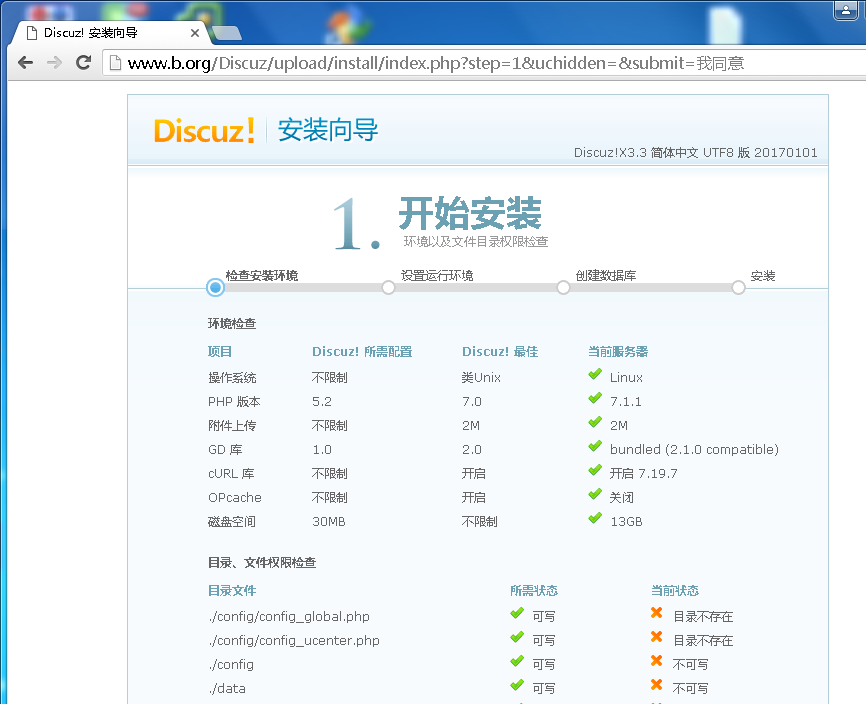Screen dimensions: 866x704
Task: Click the green check in ./data row
Action: (x=517, y=686)
